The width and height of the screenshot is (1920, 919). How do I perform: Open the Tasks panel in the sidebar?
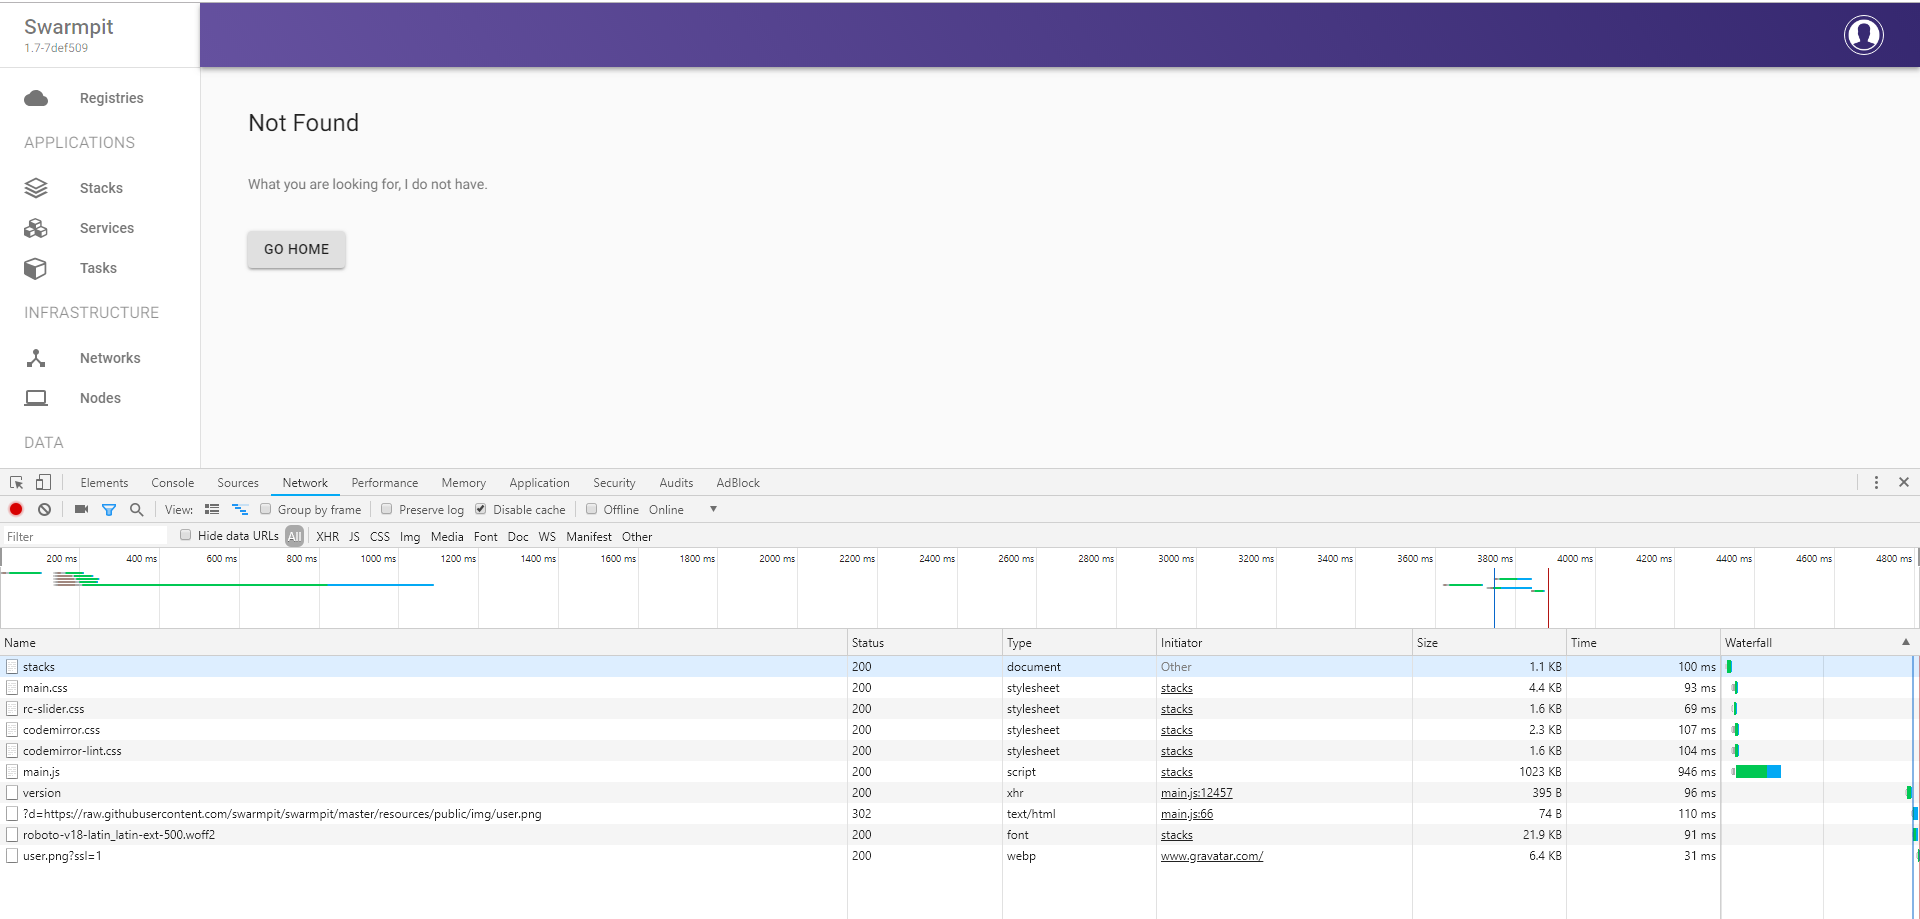click(x=98, y=268)
